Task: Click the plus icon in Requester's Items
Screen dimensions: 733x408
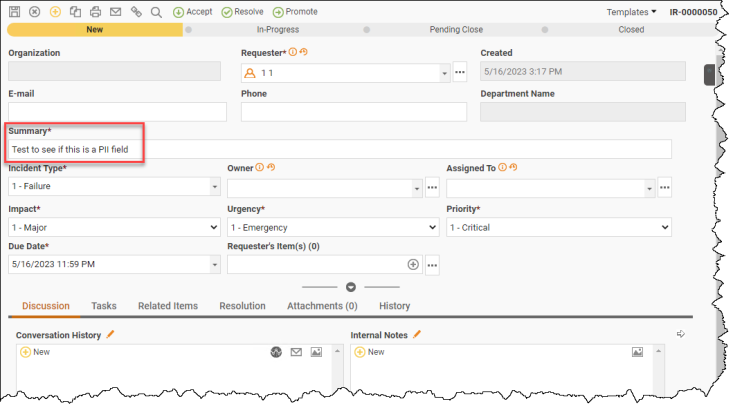Action: 413,265
